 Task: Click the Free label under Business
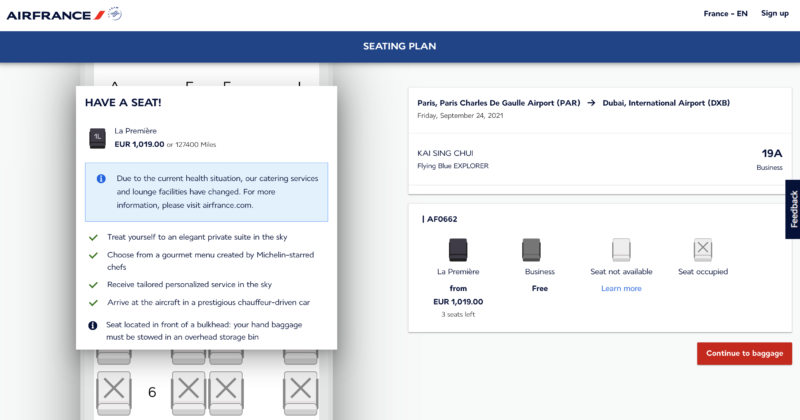(539, 288)
